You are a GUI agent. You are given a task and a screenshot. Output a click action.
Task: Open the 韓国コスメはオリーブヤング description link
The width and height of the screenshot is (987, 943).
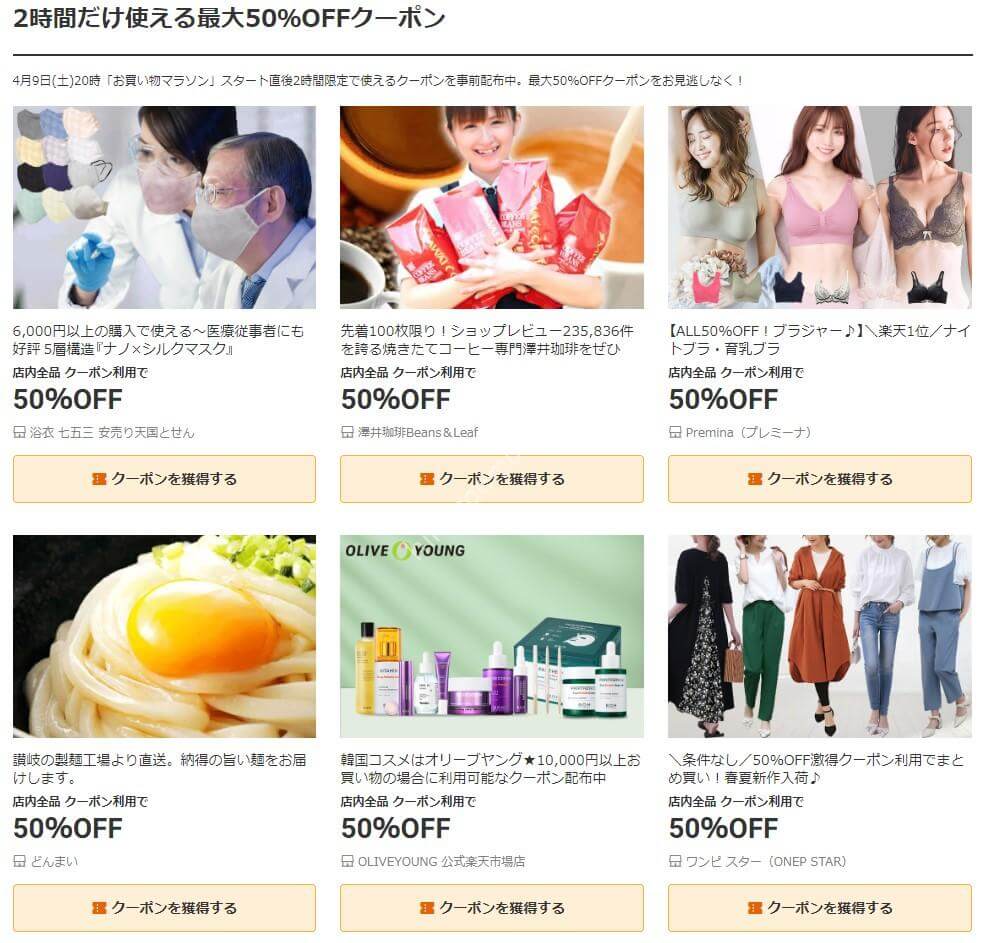(x=490, y=769)
